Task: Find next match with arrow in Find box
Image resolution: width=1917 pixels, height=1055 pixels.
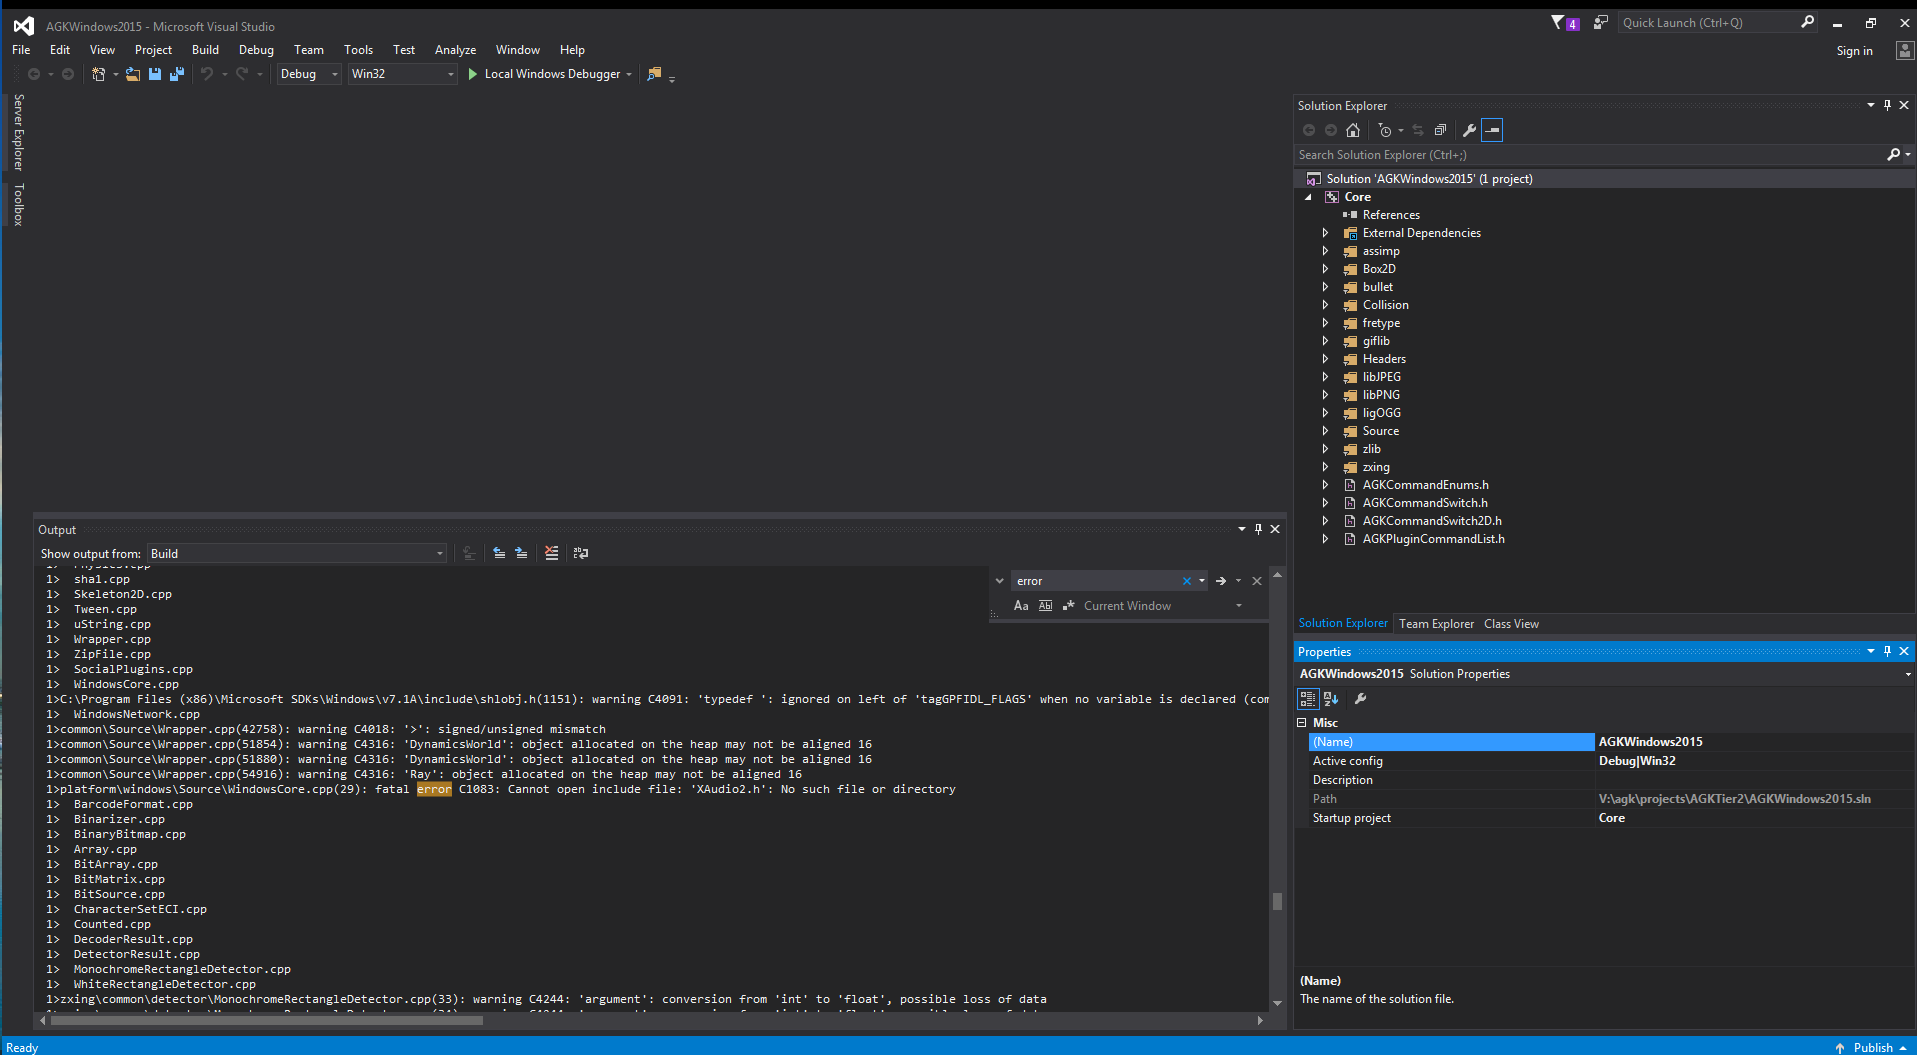Action: click(1221, 581)
